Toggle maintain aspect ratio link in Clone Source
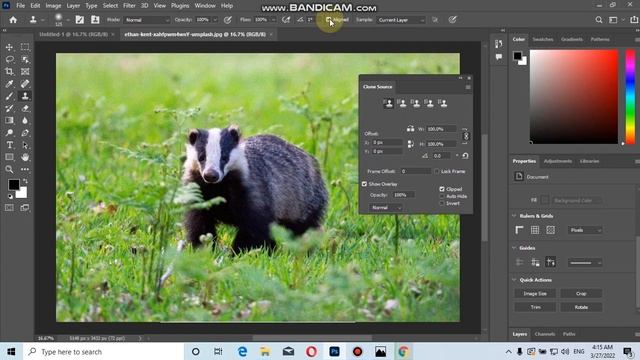 point(466,136)
